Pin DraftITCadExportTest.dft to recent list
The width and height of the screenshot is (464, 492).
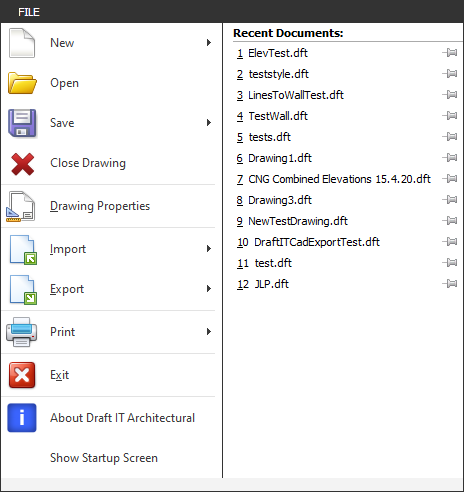click(450, 242)
